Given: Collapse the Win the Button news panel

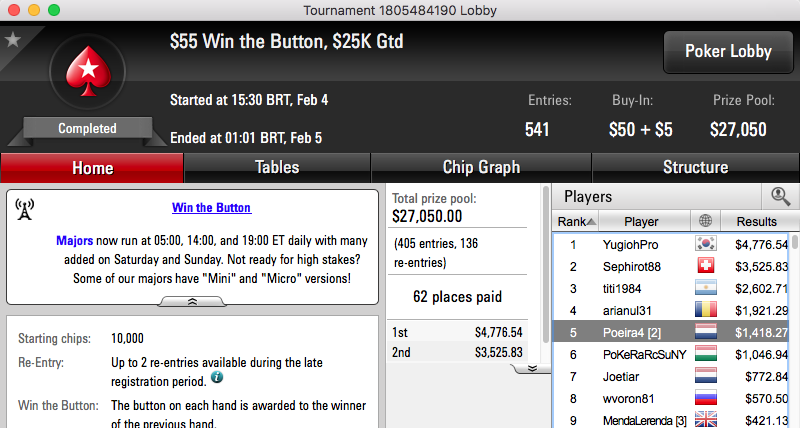Looking at the screenshot, I should [192, 302].
